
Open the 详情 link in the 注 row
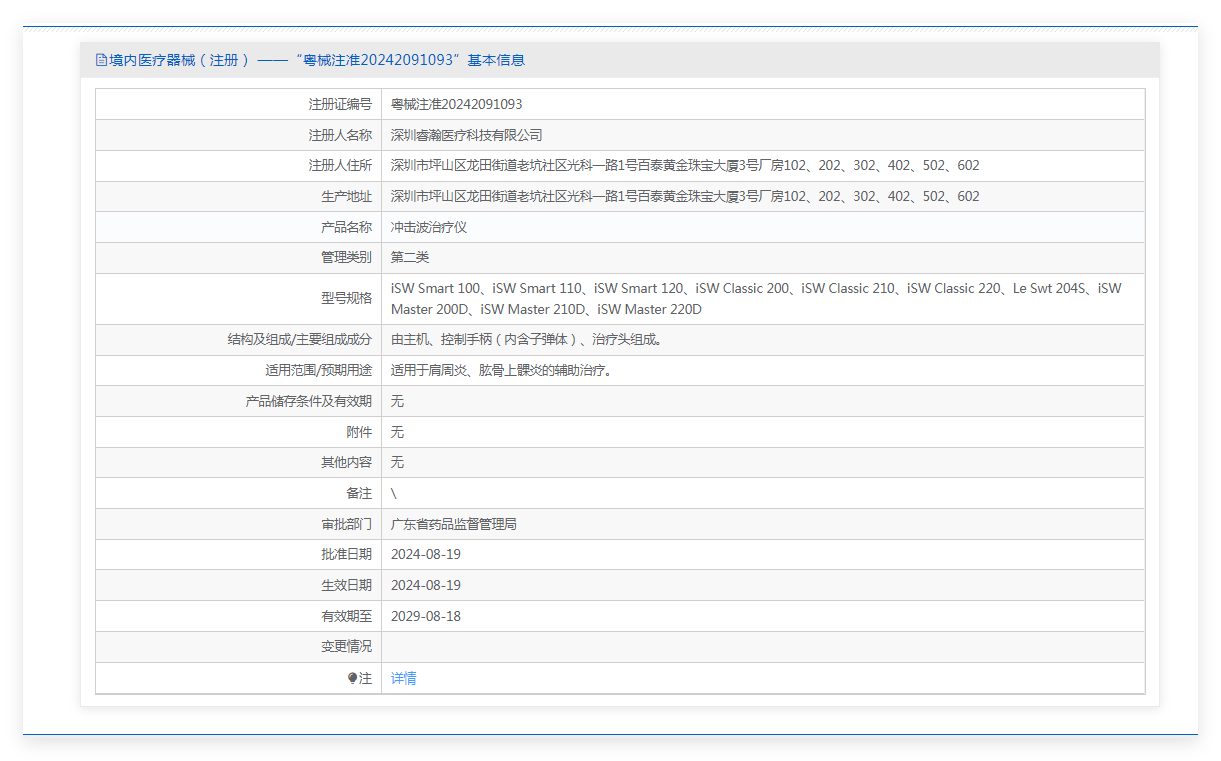(403, 678)
